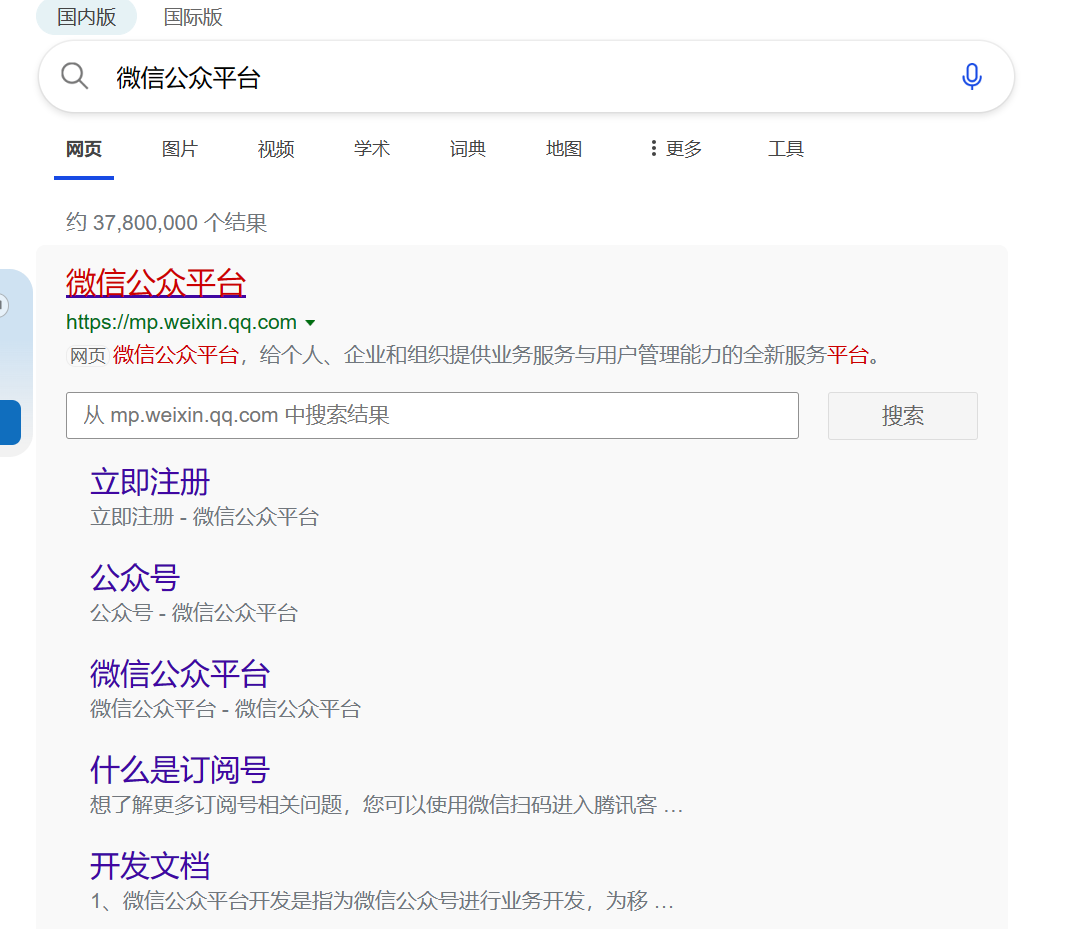Open the red 微信公众平台 result title
Viewport: 1083px width, 929px height.
coord(156,283)
